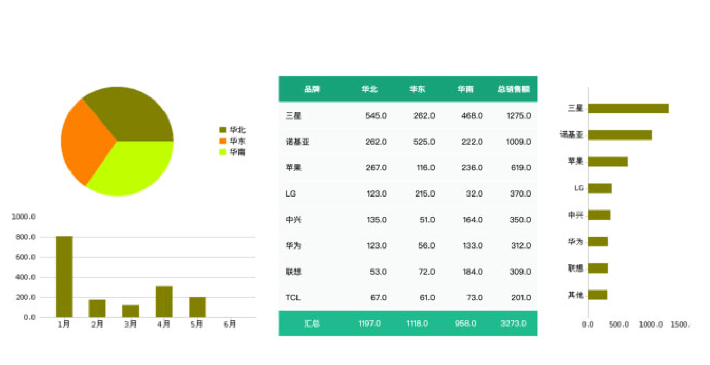This screenshot has width=710, height=365.
Task: Click the 3月 bar in monthly chart
Action: click(x=130, y=311)
